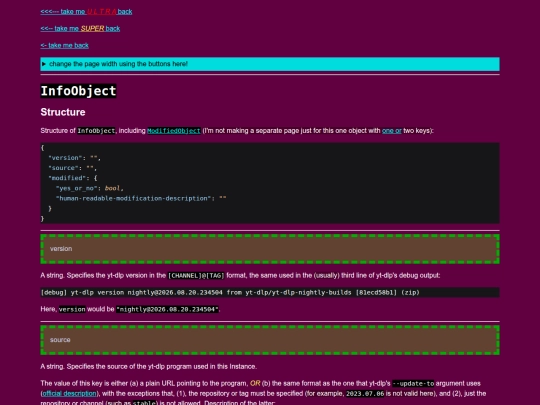Click the '2023.07.06' inline code example
The image size is (540, 405).
pos(365,393)
